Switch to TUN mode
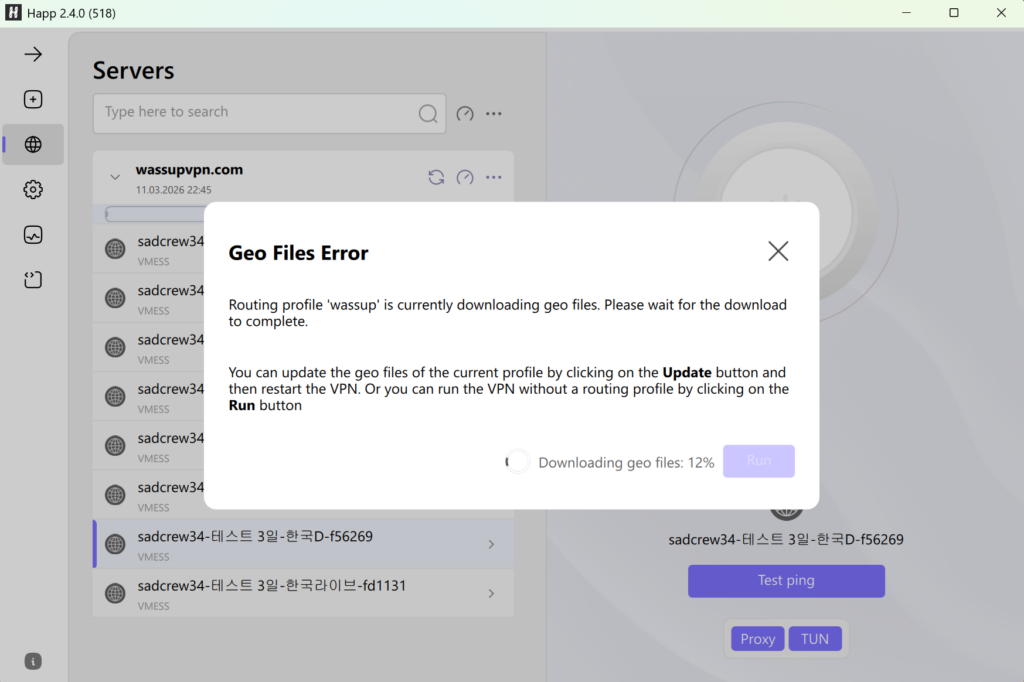1024x682 pixels. coord(815,639)
